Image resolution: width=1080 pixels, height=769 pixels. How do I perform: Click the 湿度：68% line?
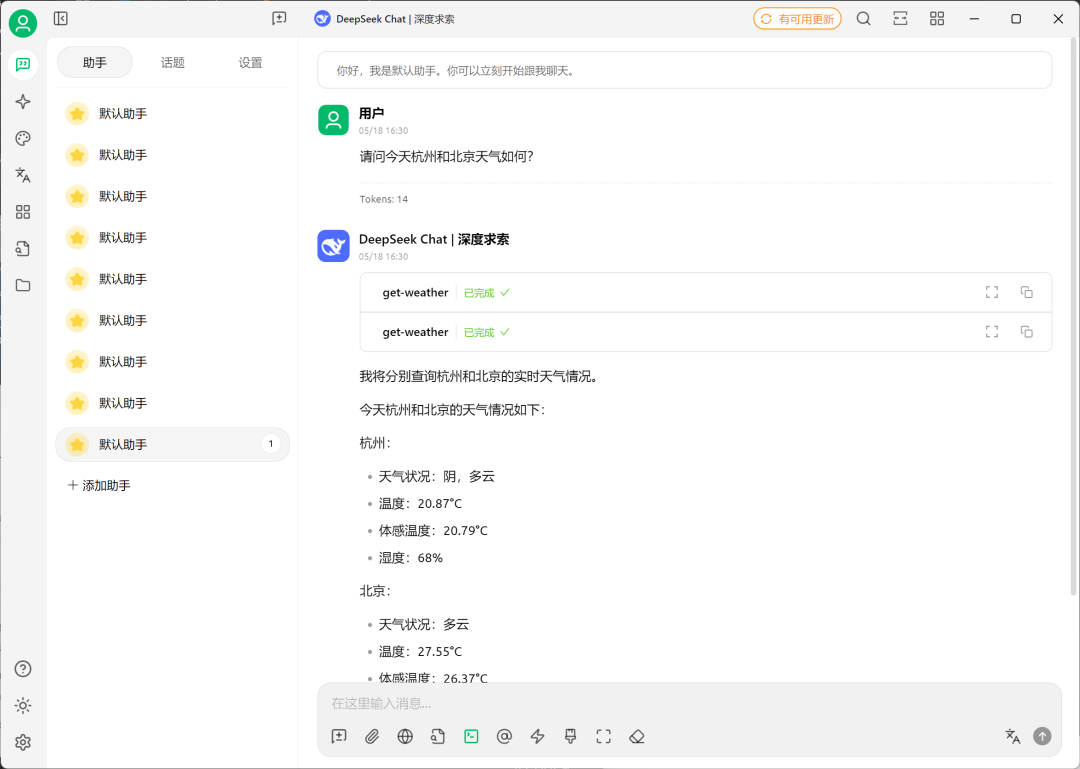411,558
